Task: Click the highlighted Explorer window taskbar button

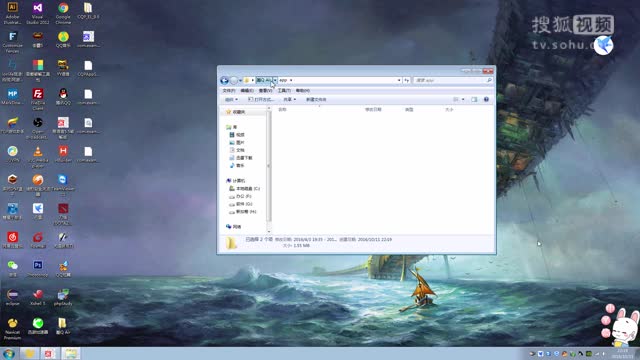Action: click(71, 353)
